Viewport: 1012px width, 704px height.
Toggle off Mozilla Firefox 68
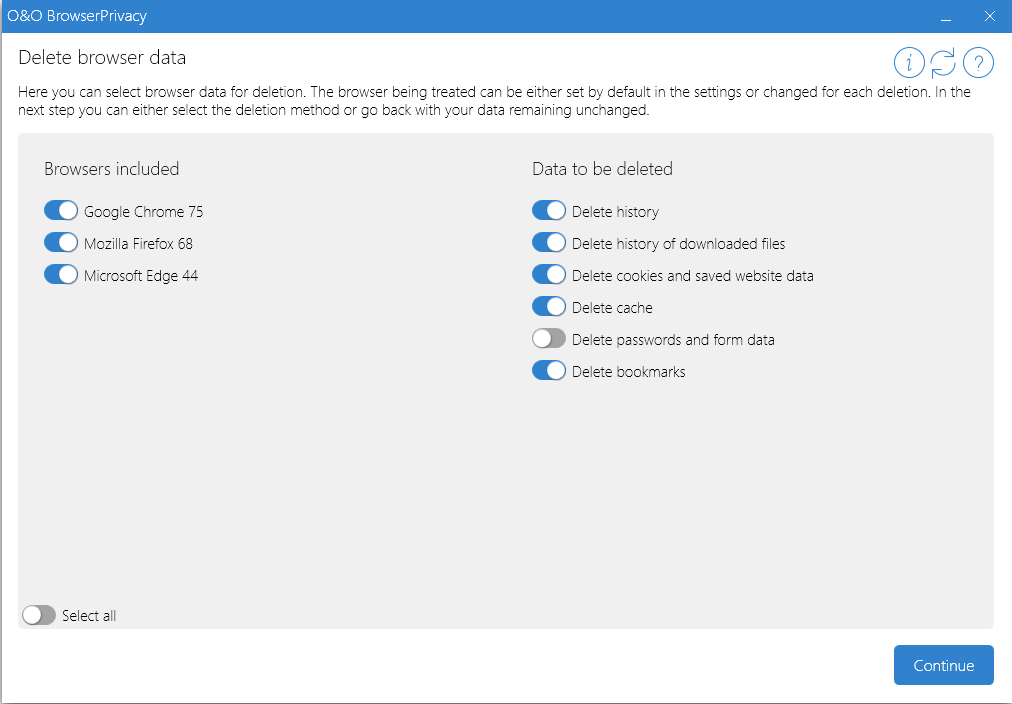pyautogui.click(x=61, y=242)
